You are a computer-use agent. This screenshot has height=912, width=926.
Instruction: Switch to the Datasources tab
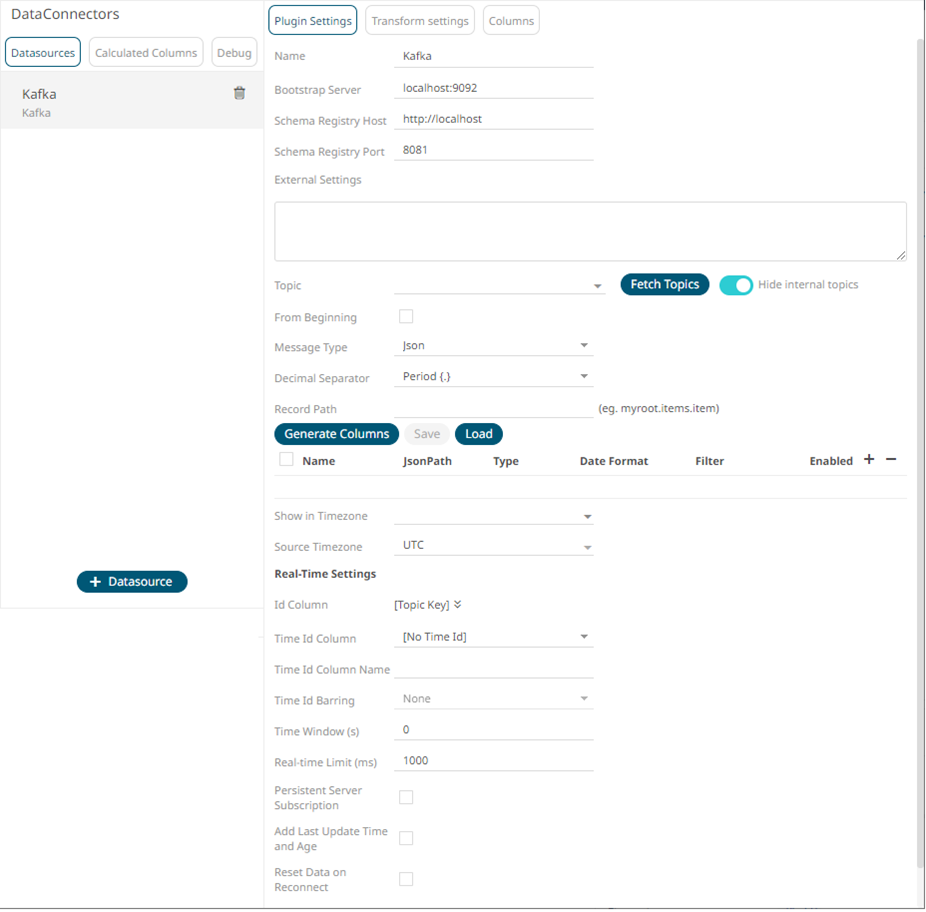pos(43,53)
